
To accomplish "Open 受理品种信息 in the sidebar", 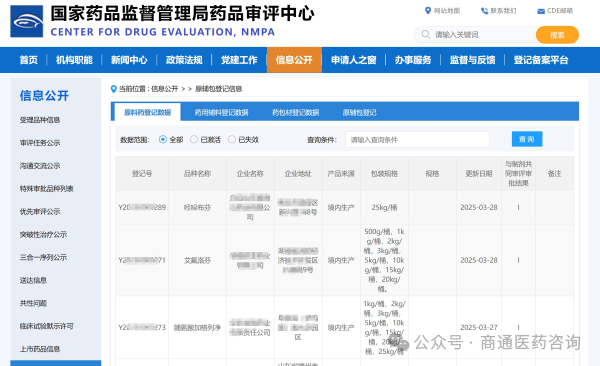I will 40,120.
